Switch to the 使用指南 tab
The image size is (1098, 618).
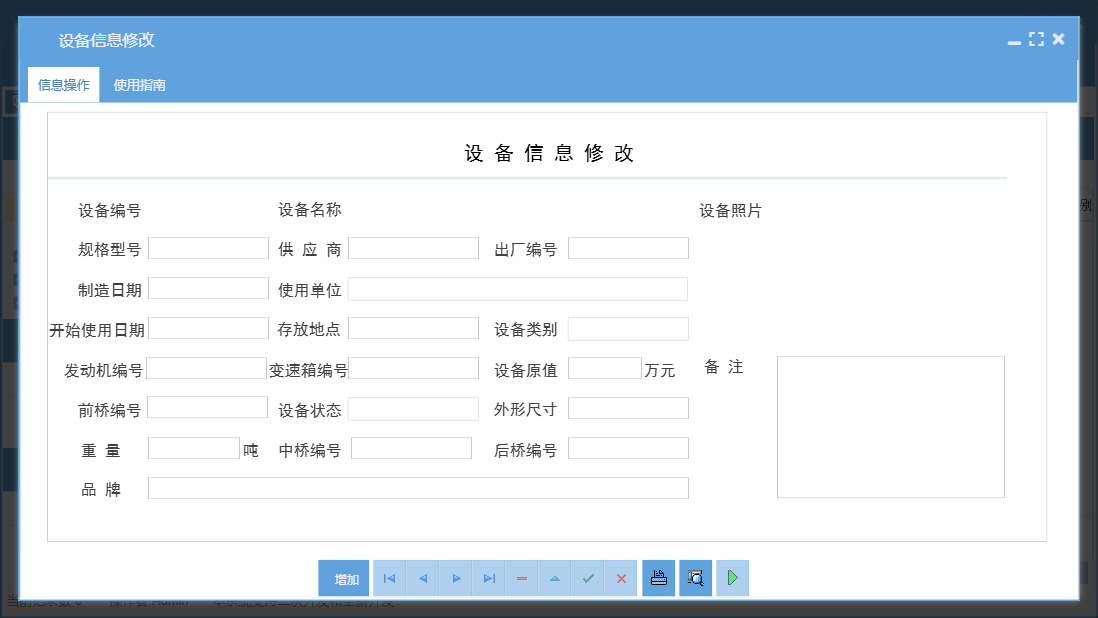coord(140,84)
